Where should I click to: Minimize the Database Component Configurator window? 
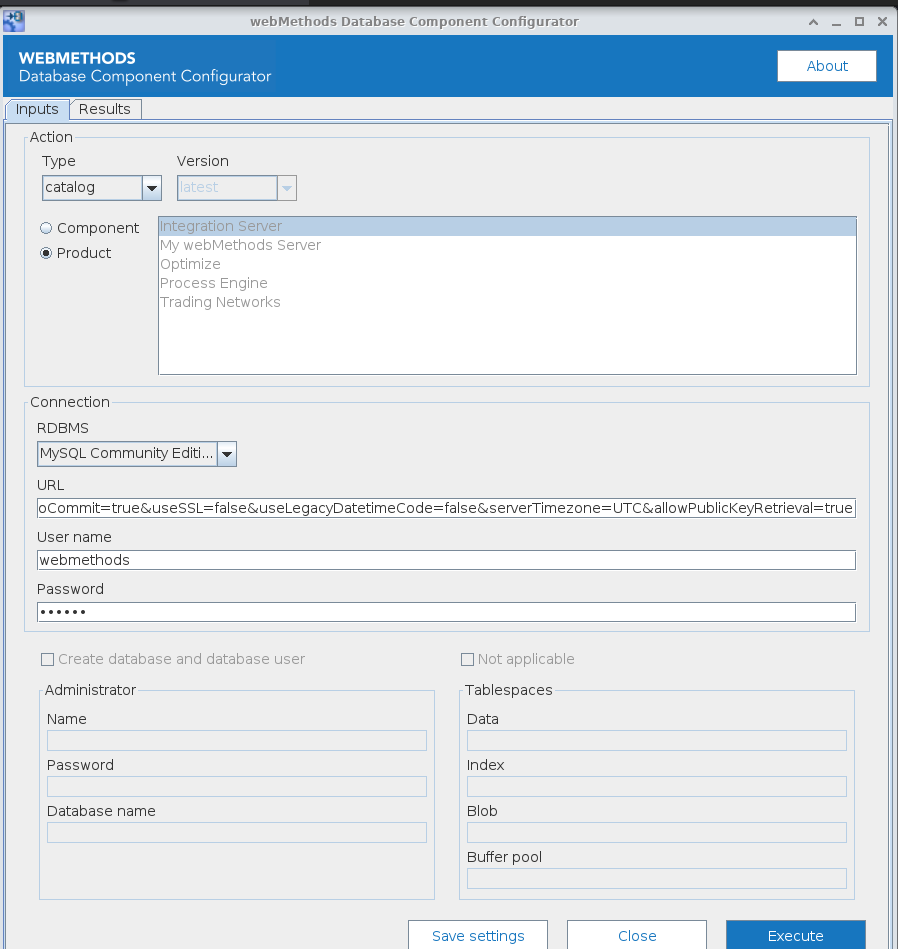(x=836, y=22)
